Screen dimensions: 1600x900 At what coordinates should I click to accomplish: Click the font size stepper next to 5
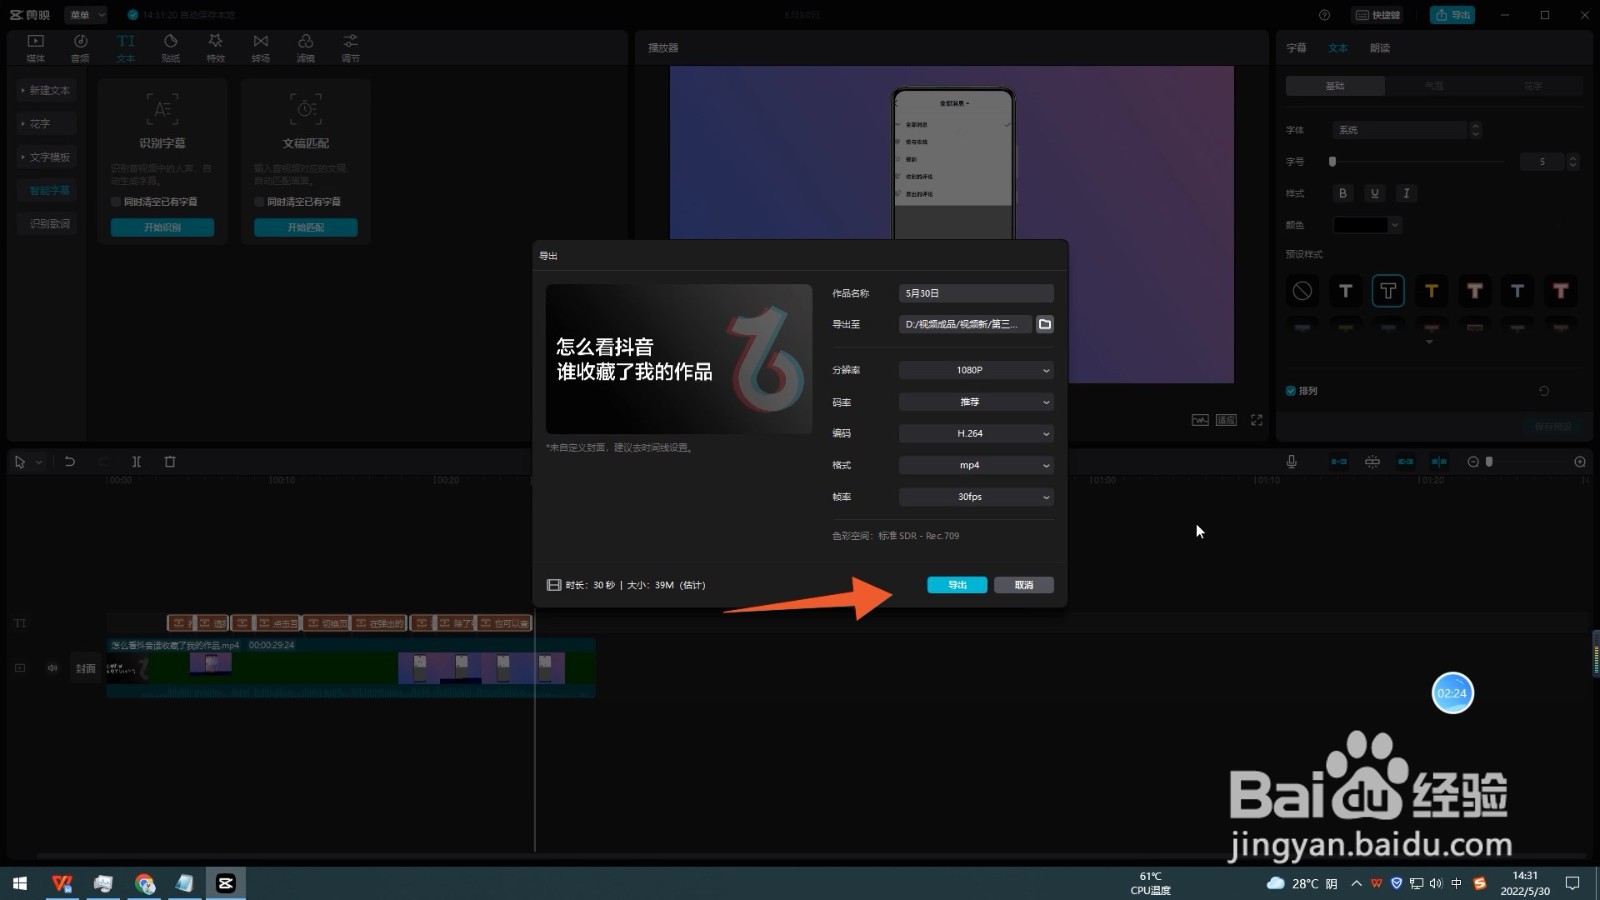pyautogui.click(x=1573, y=161)
